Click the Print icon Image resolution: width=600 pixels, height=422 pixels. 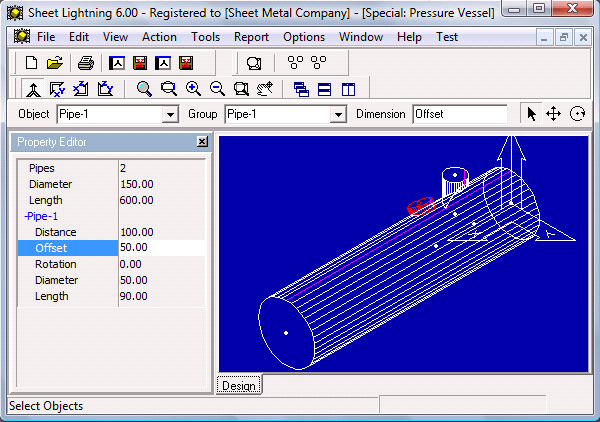(86, 63)
